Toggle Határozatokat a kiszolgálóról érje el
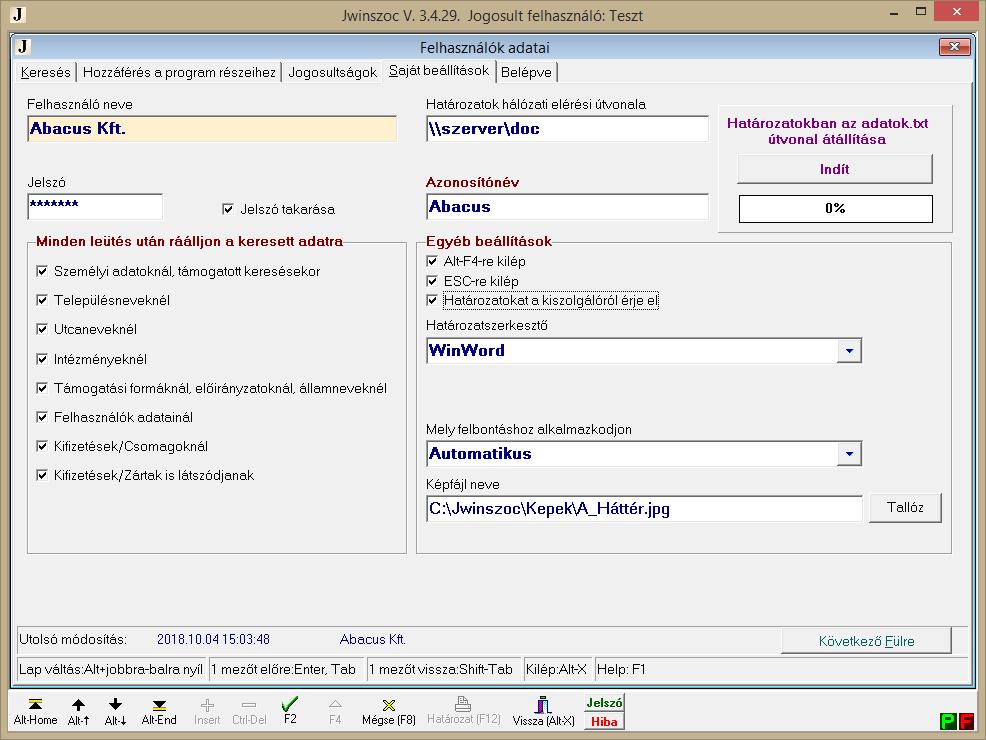 pyautogui.click(x=432, y=300)
